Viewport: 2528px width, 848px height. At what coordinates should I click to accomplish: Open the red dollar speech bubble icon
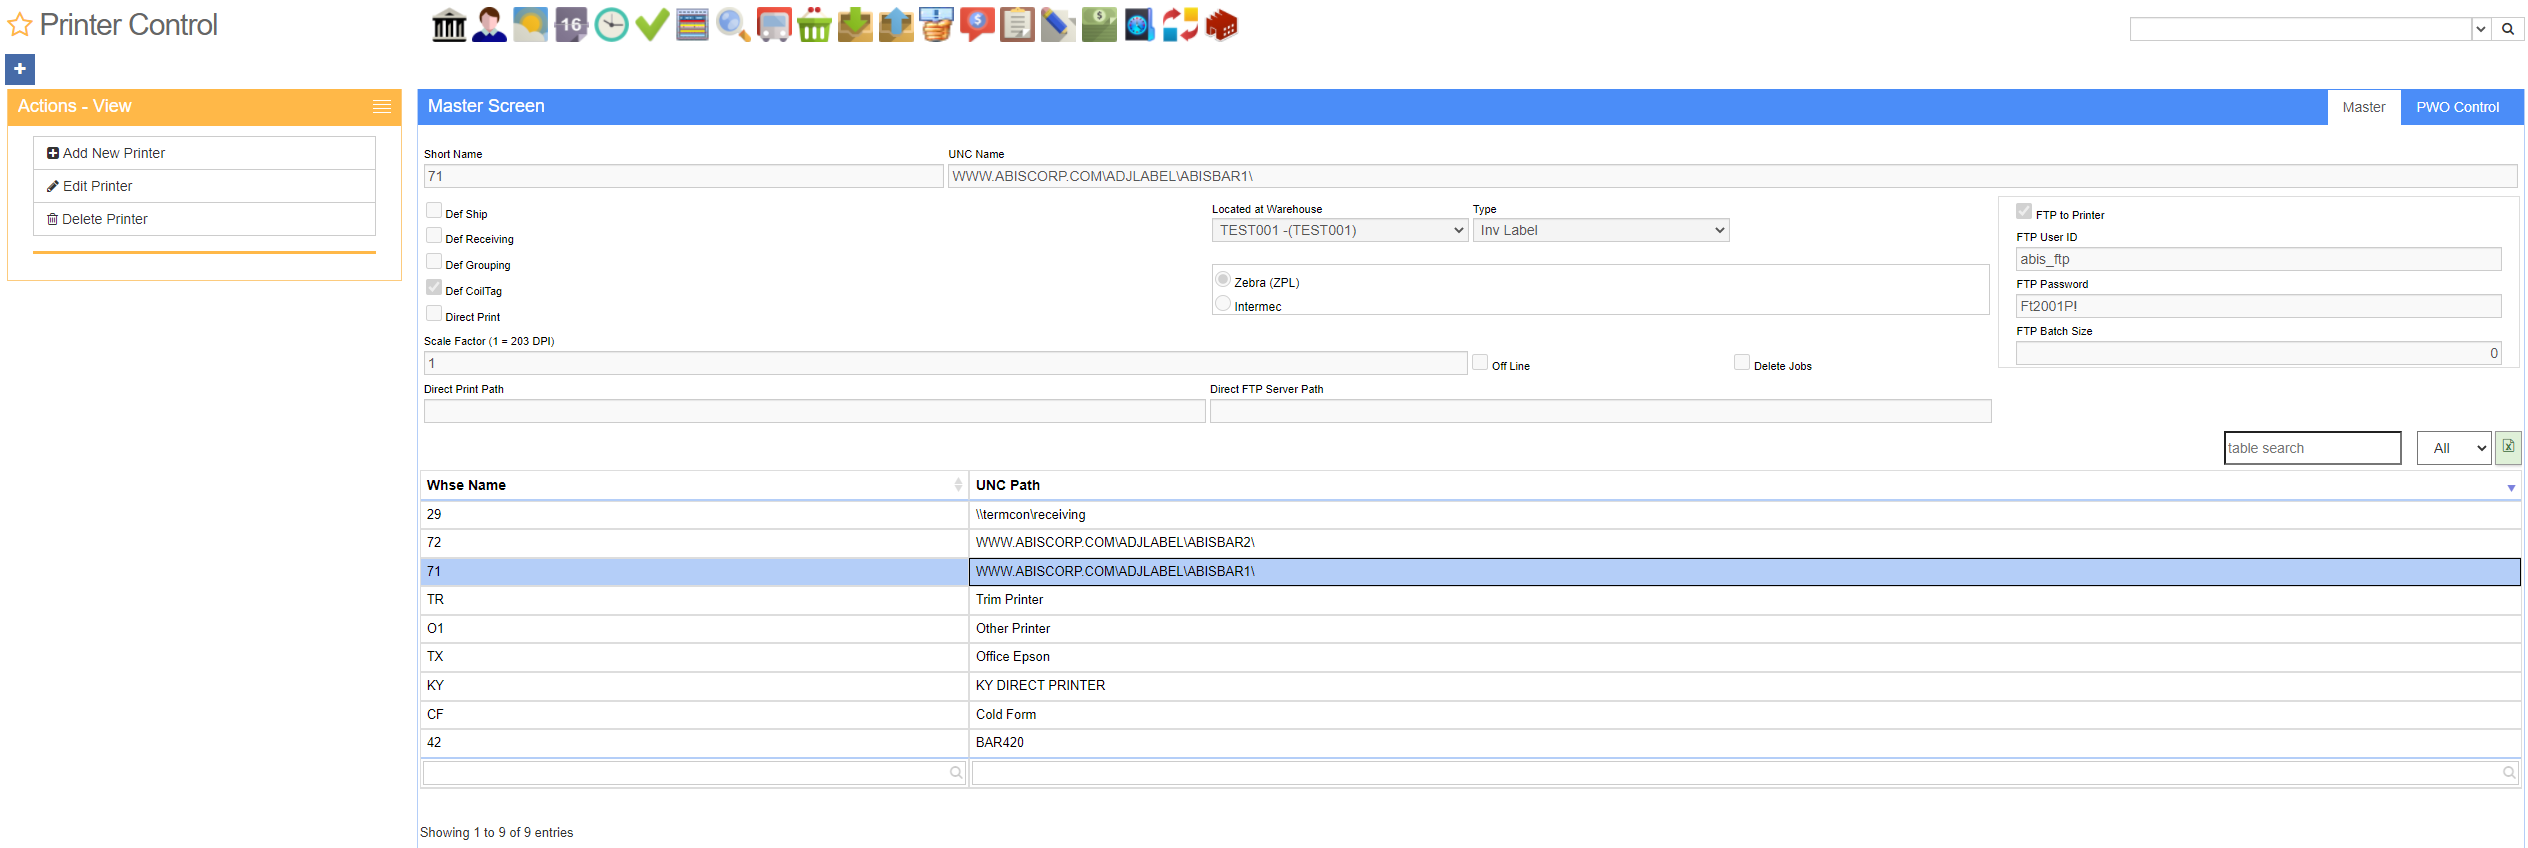(977, 25)
